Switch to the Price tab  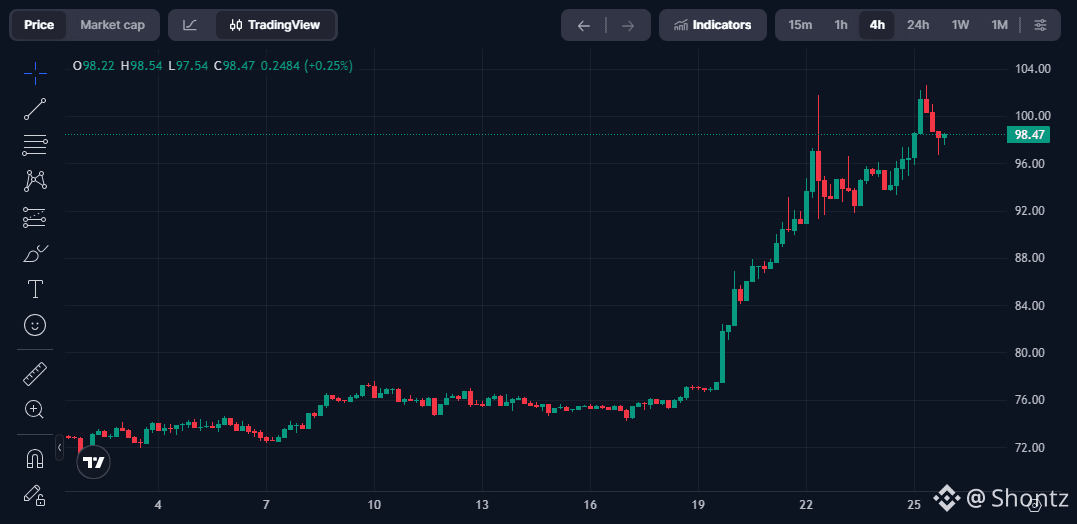[x=39, y=25]
